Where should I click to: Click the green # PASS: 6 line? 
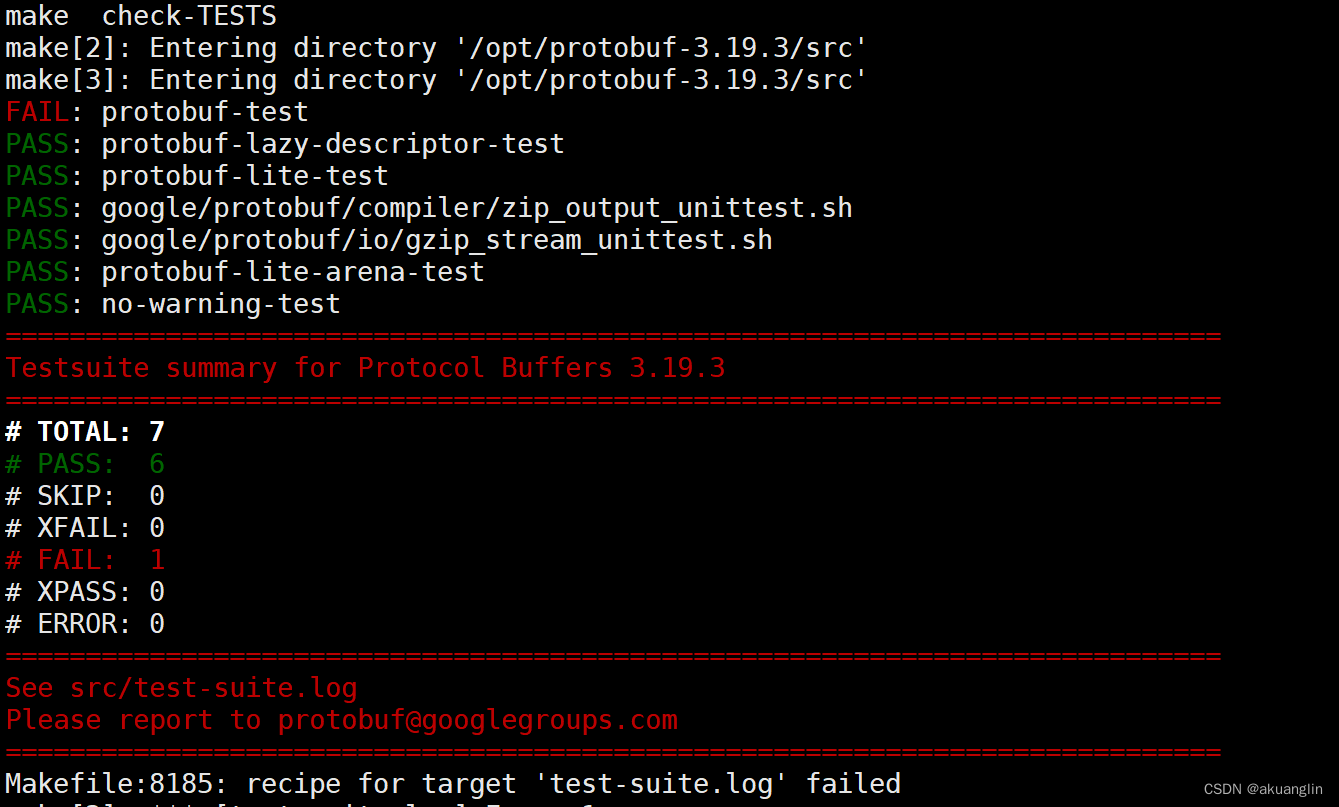(85, 464)
